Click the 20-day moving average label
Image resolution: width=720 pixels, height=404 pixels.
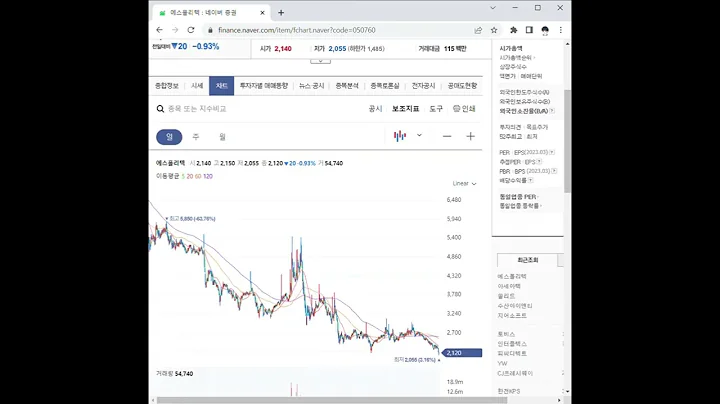(x=190, y=176)
